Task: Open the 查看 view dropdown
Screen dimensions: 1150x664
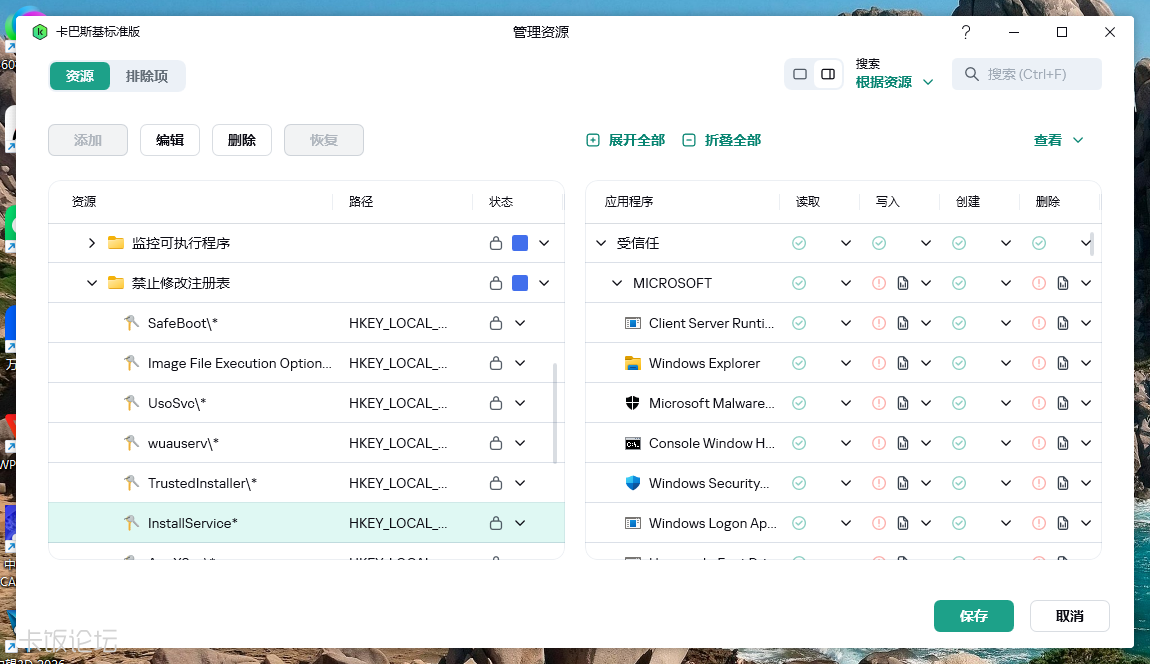Action: [x=1058, y=140]
